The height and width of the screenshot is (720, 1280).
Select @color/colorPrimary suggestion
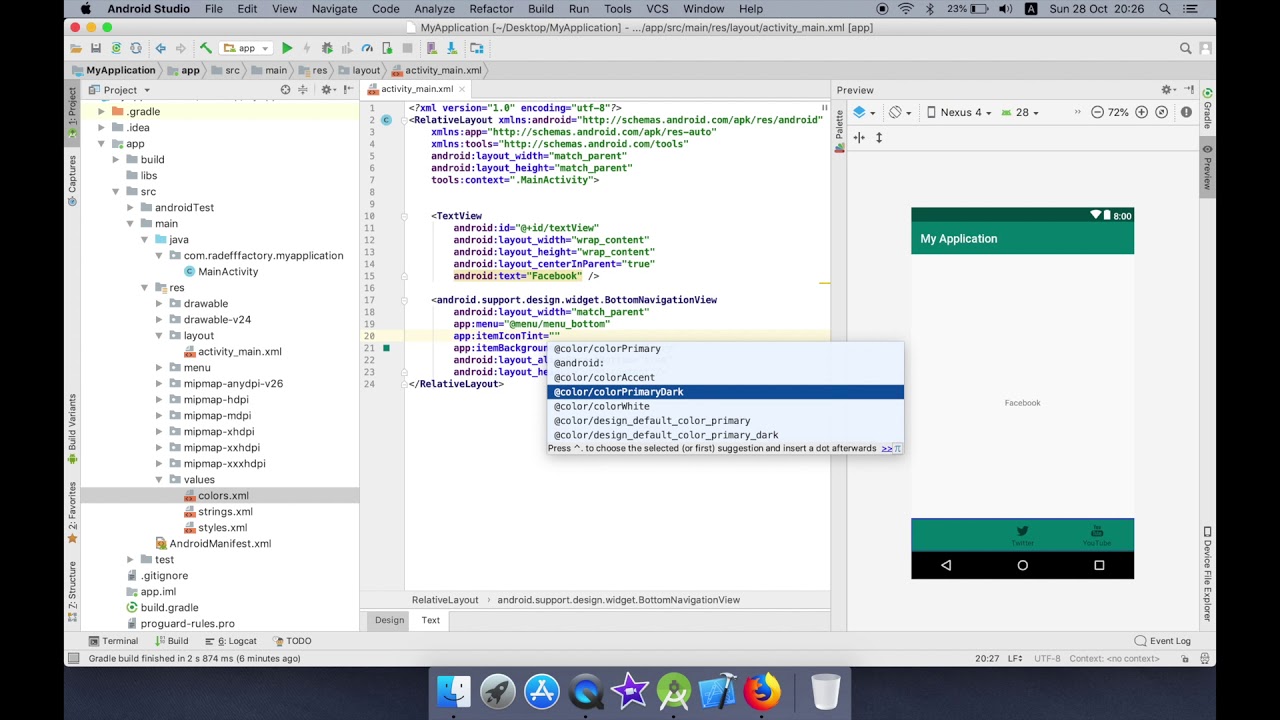[x=725, y=349]
